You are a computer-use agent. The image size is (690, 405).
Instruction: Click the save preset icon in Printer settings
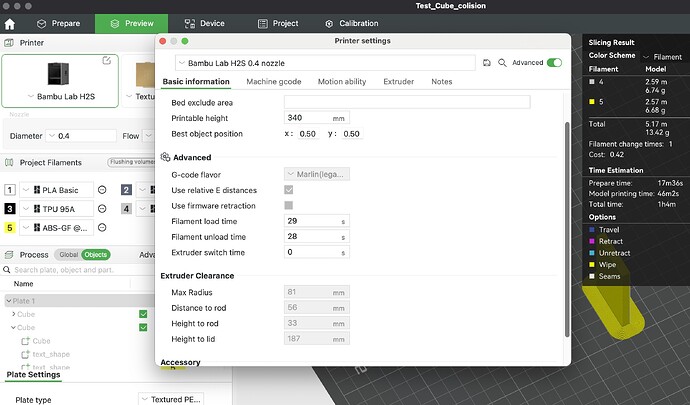point(487,63)
